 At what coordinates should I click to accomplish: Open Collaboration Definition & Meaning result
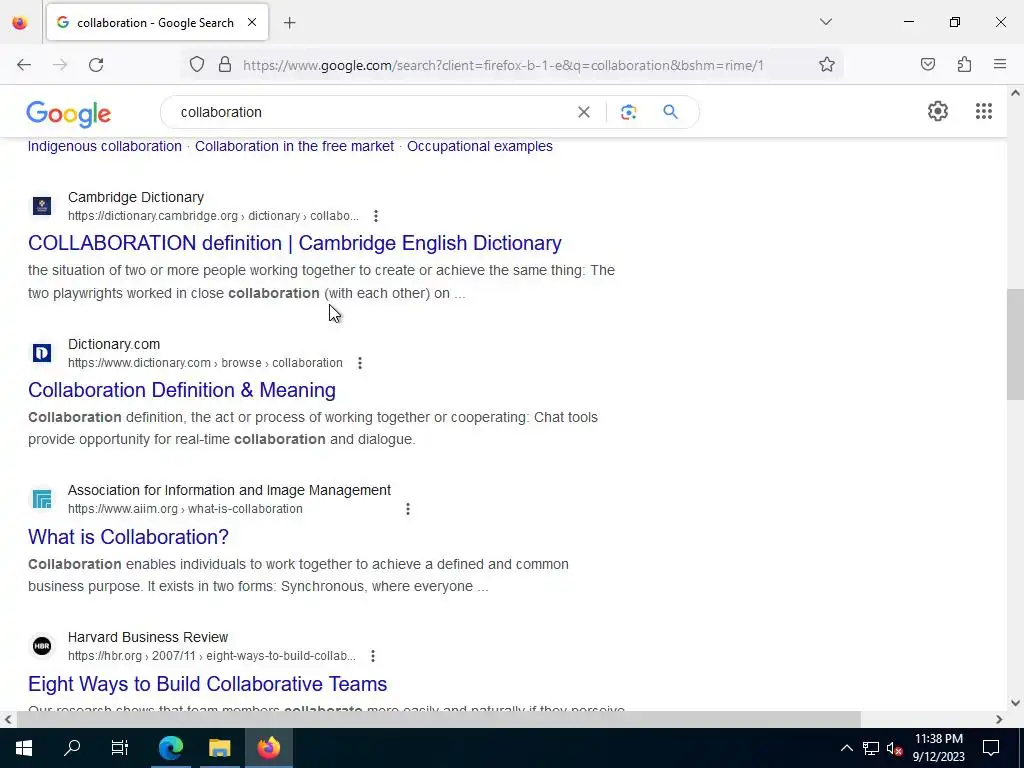coord(182,390)
